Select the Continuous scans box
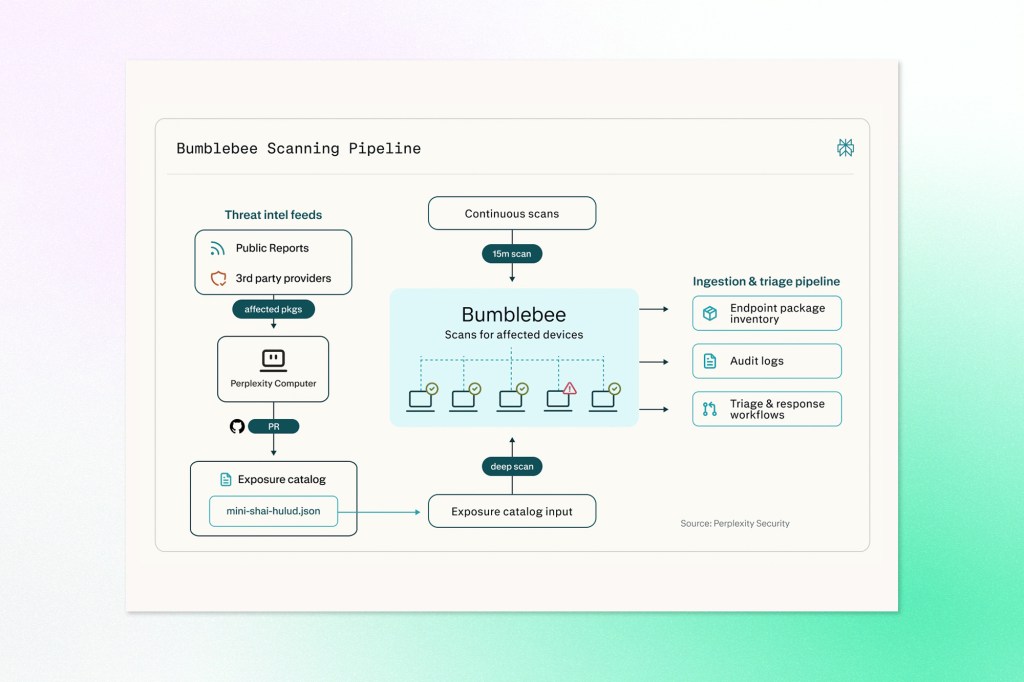Screen dimensions: 1024x682 coord(512,214)
